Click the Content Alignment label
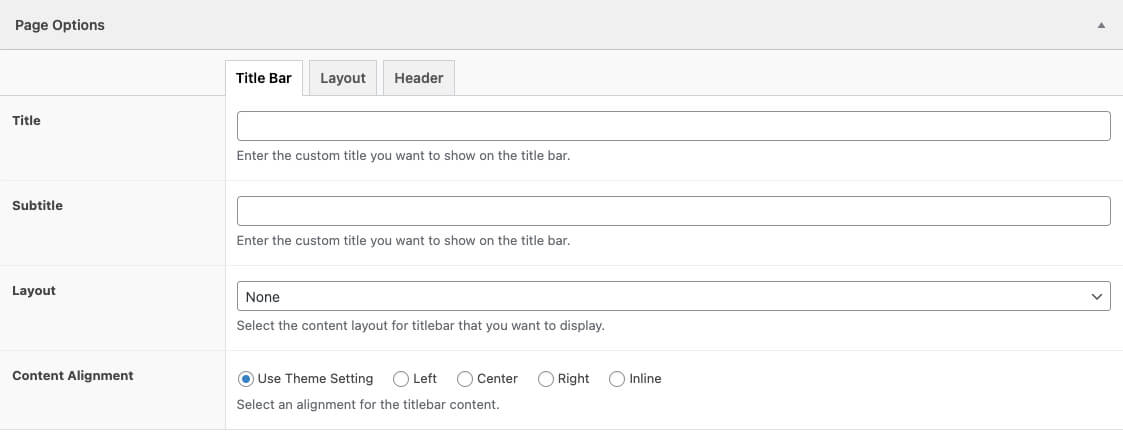Image resolution: width=1123 pixels, height=434 pixels. pyautogui.click(x=73, y=376)
